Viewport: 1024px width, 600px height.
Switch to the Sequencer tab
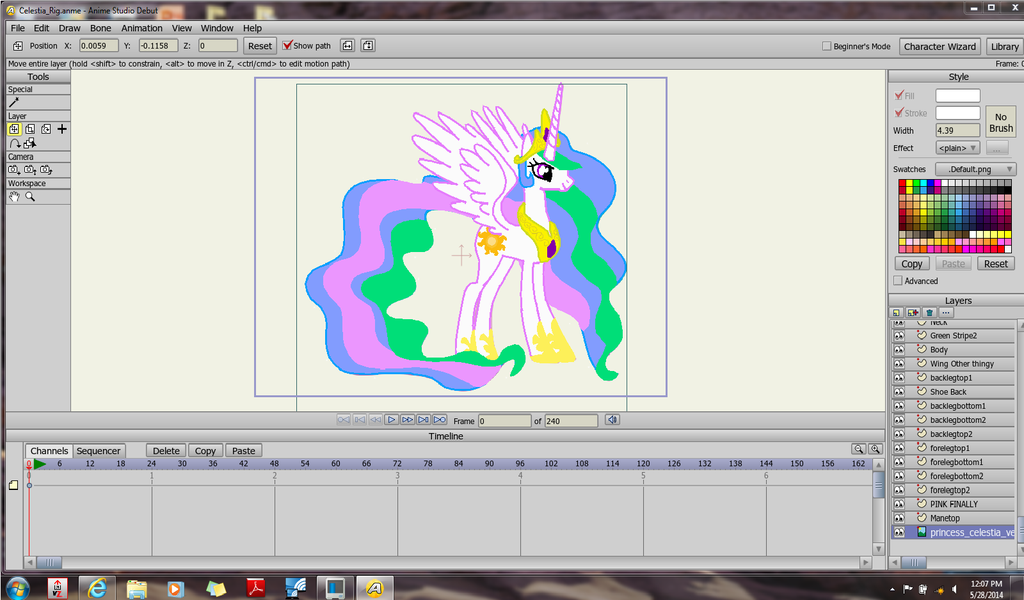click(x=99, y=450)
